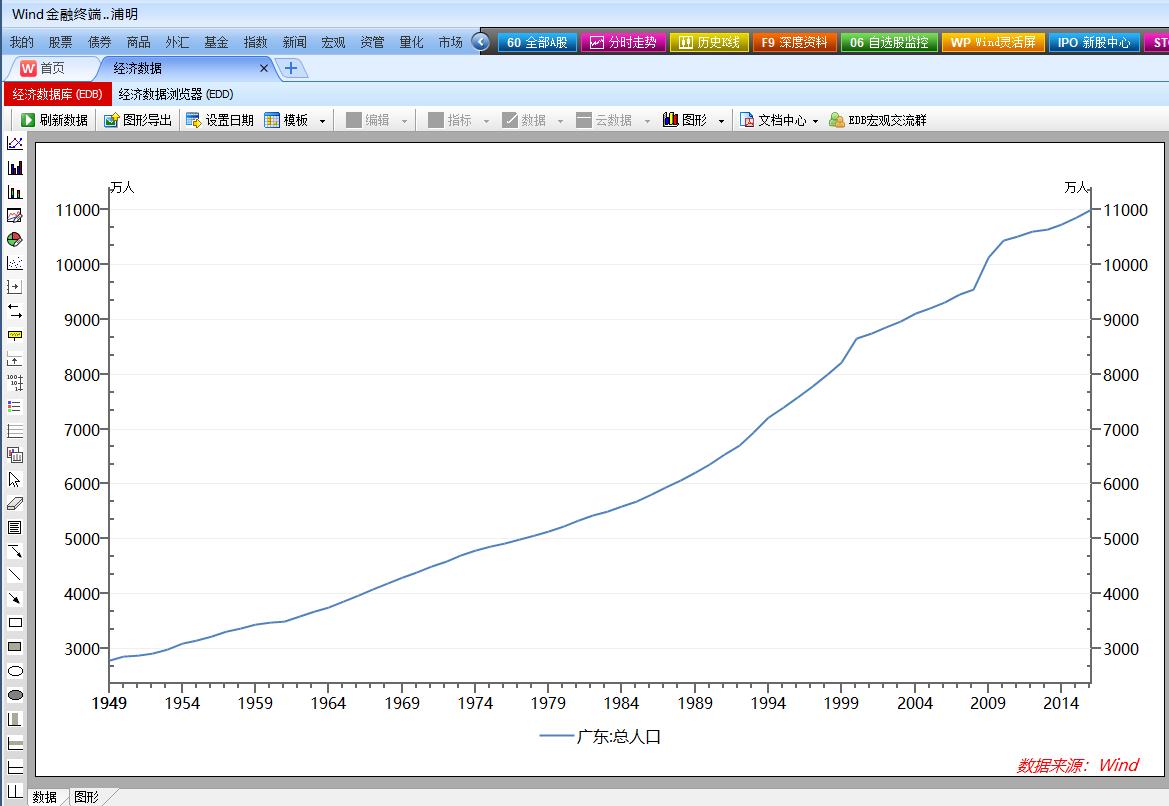
Task: Select the line chart icon in sidebar
Action: (x=15, y=144)
